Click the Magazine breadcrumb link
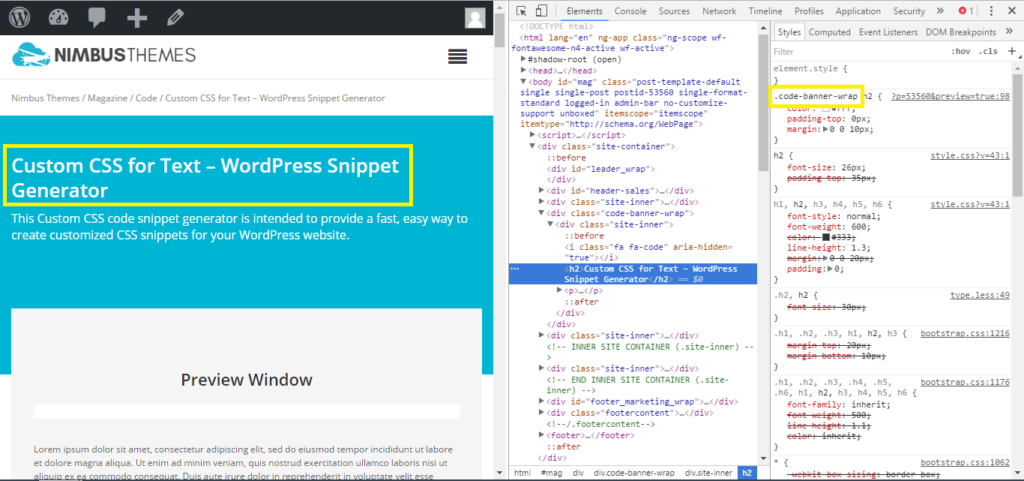 [x=108, y=98]
